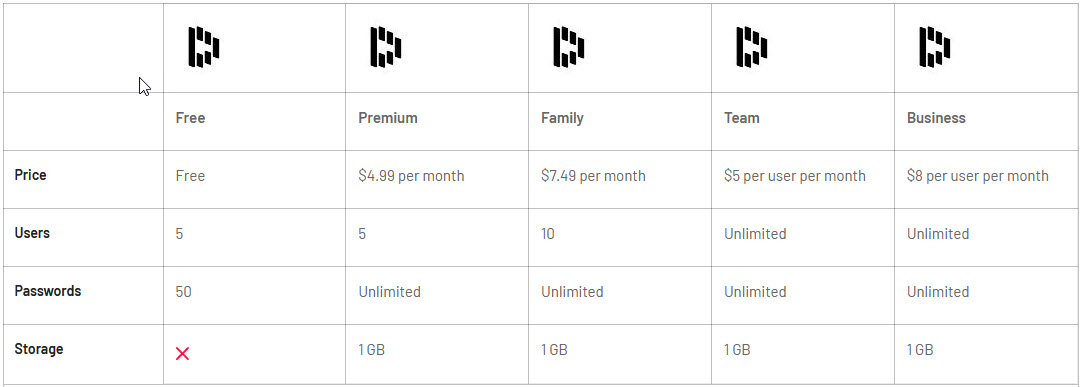
Task: Click the Price row label
Action: click(x=30, y=175)
